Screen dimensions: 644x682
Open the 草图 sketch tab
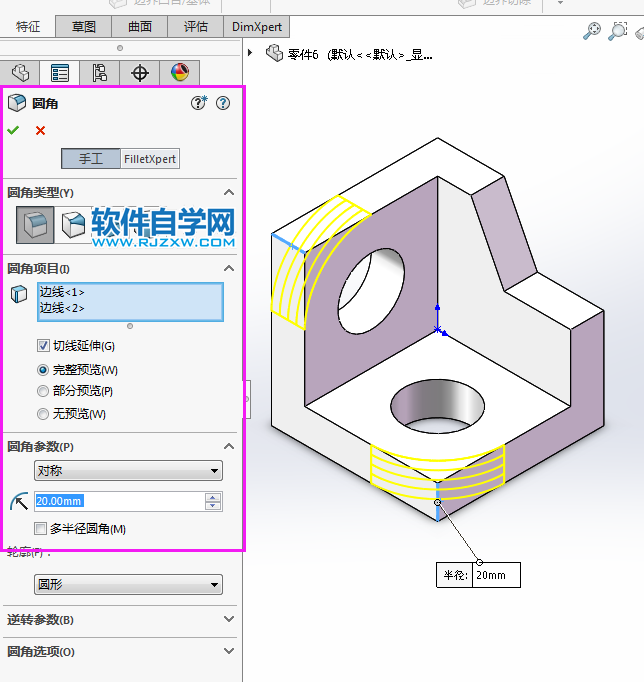[83, 27]
